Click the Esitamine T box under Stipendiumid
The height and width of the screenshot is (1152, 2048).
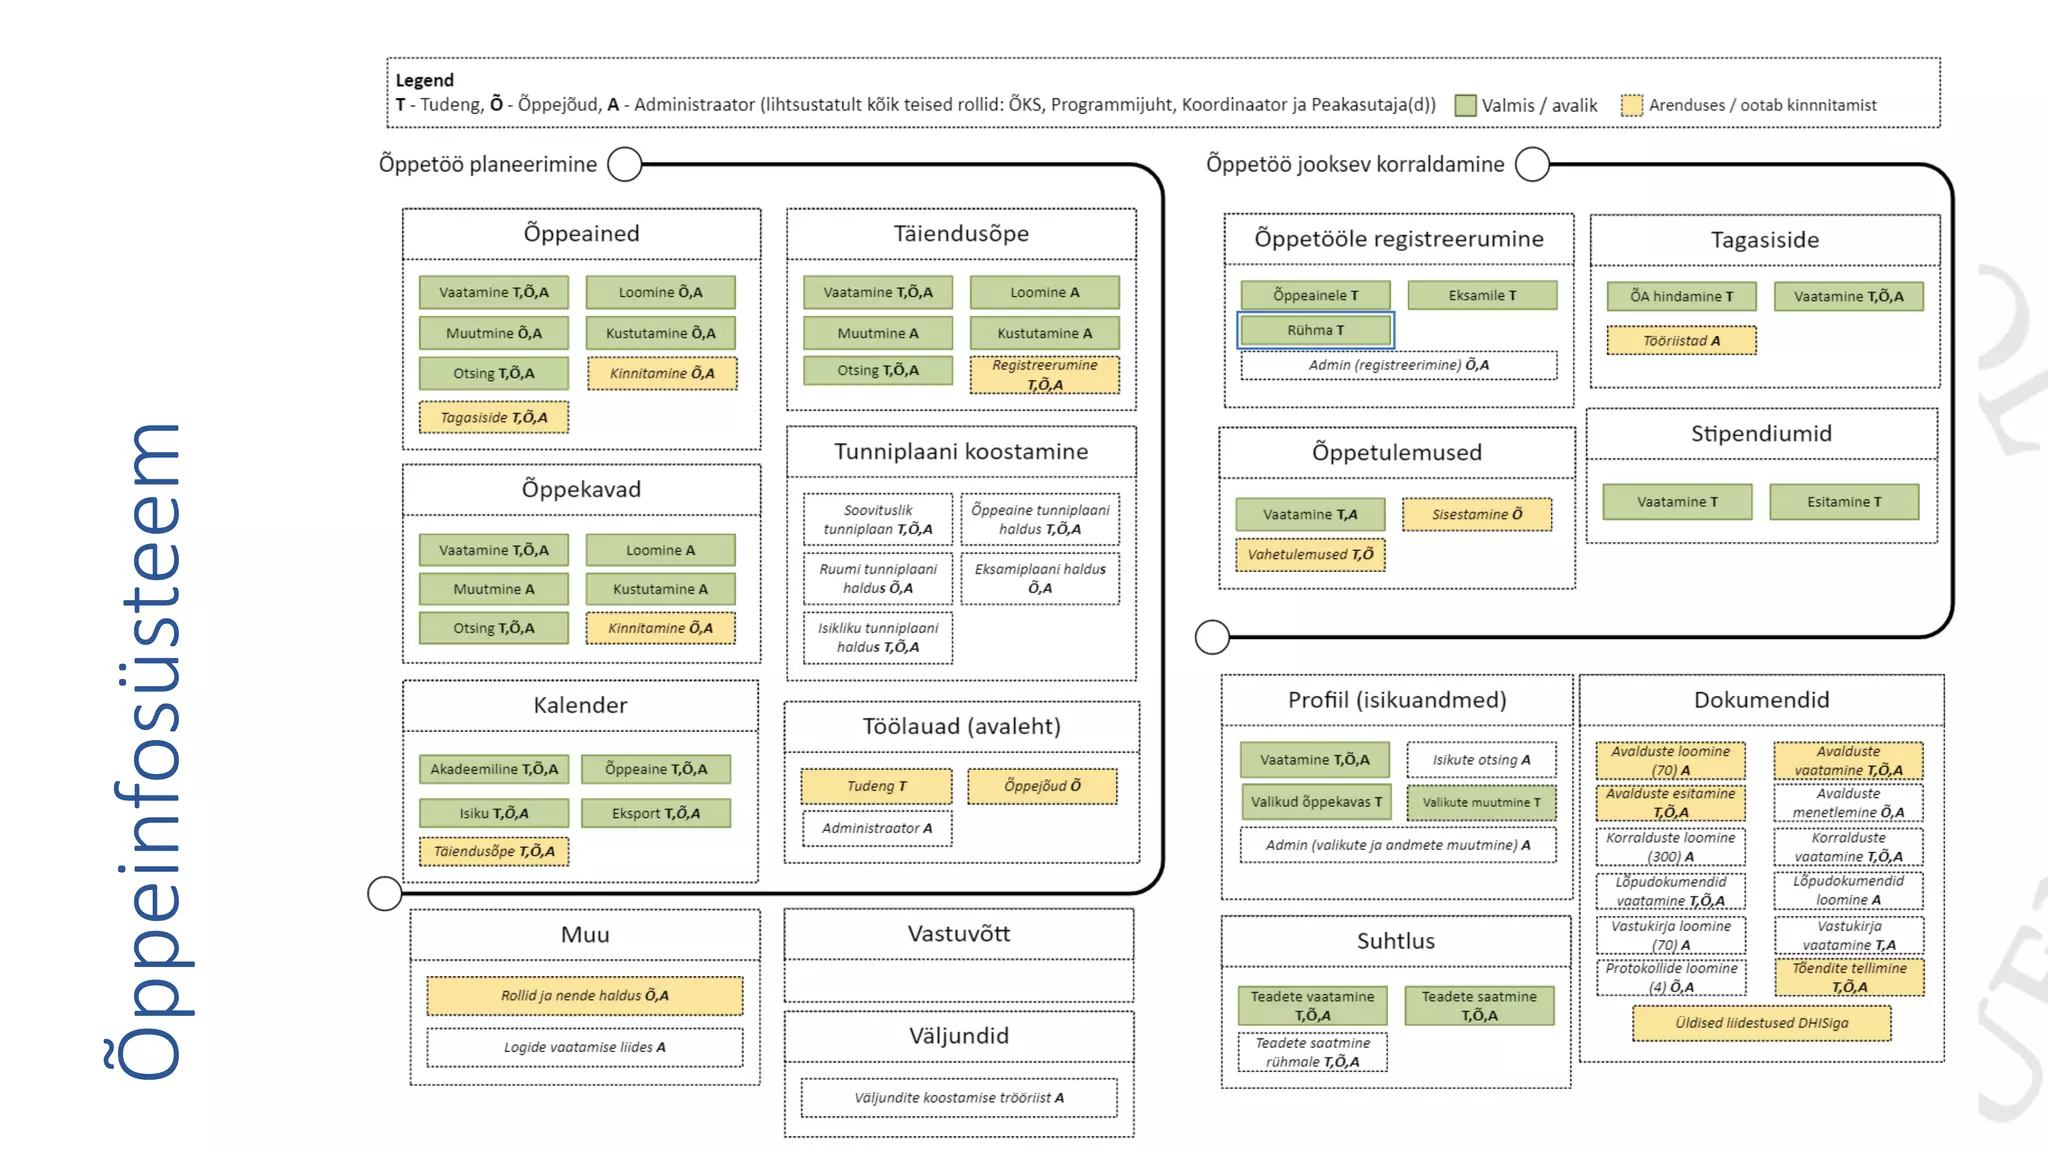tap(1844, 502)
